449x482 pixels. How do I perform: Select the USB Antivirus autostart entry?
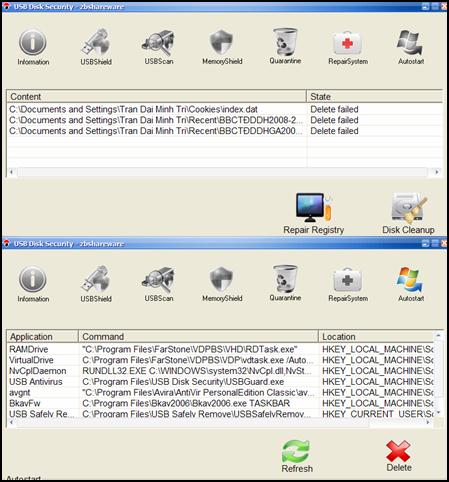220,382
